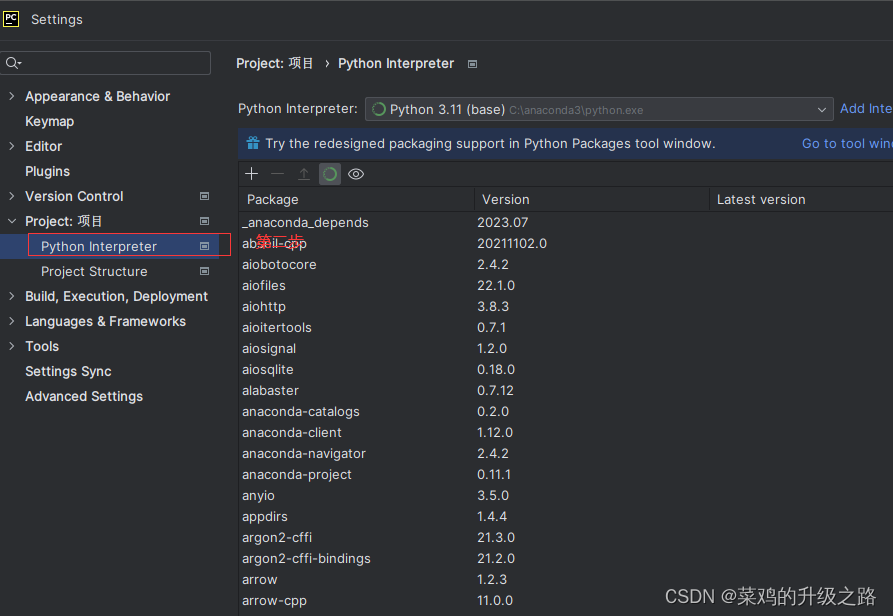The width and height of the screenshot is (893, 616).
Task: Select the anaconda-navigator package row
Action: [x=566, y=454]
